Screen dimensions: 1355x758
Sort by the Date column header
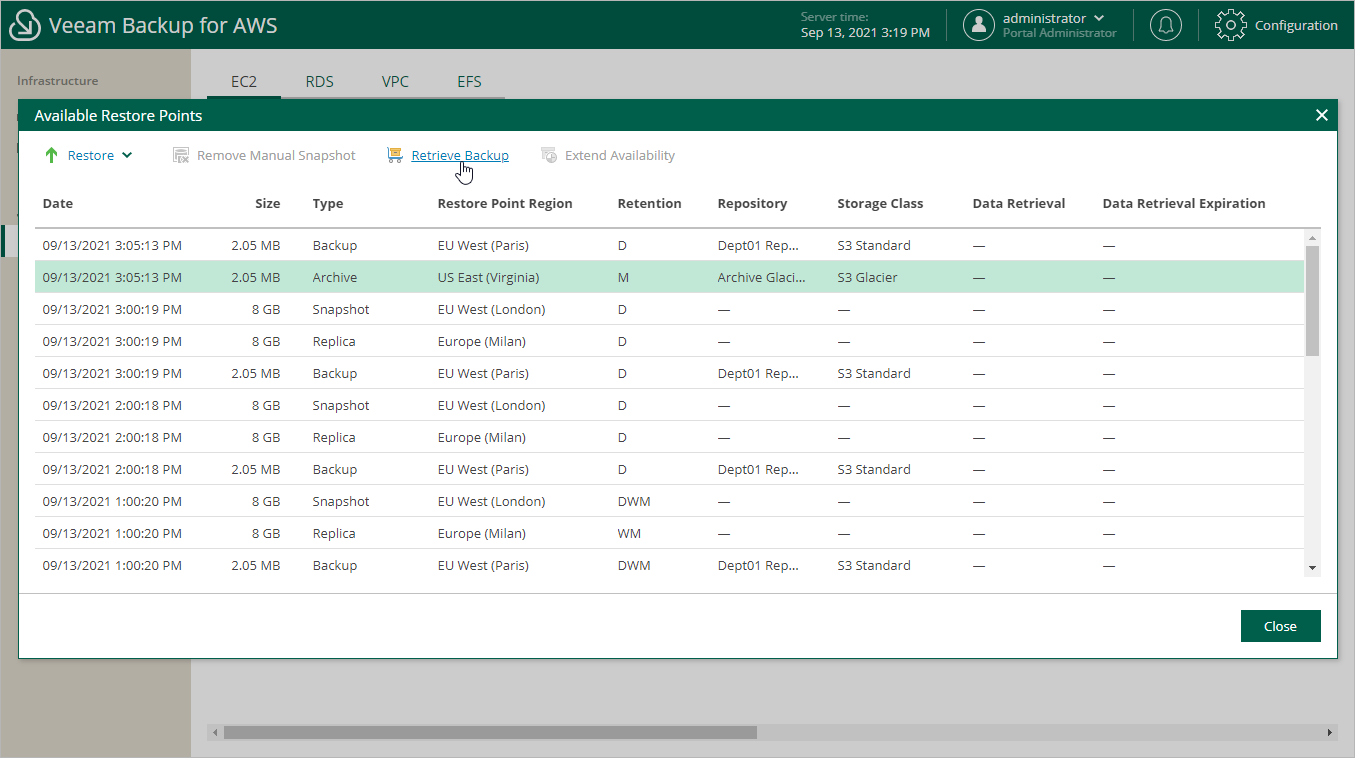[58, 203]
